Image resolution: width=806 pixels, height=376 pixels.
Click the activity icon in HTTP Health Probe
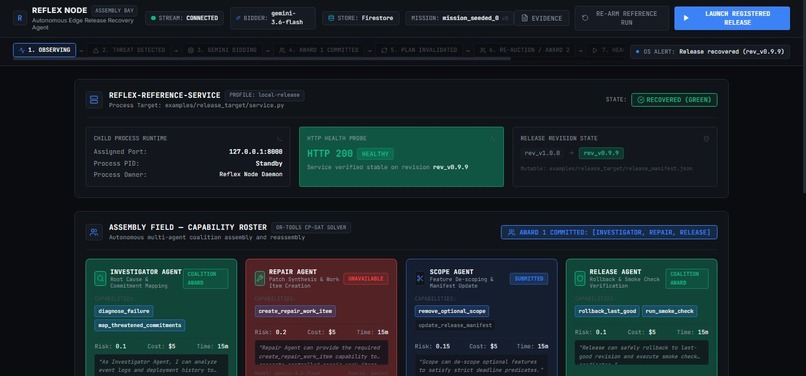(492, 139)
